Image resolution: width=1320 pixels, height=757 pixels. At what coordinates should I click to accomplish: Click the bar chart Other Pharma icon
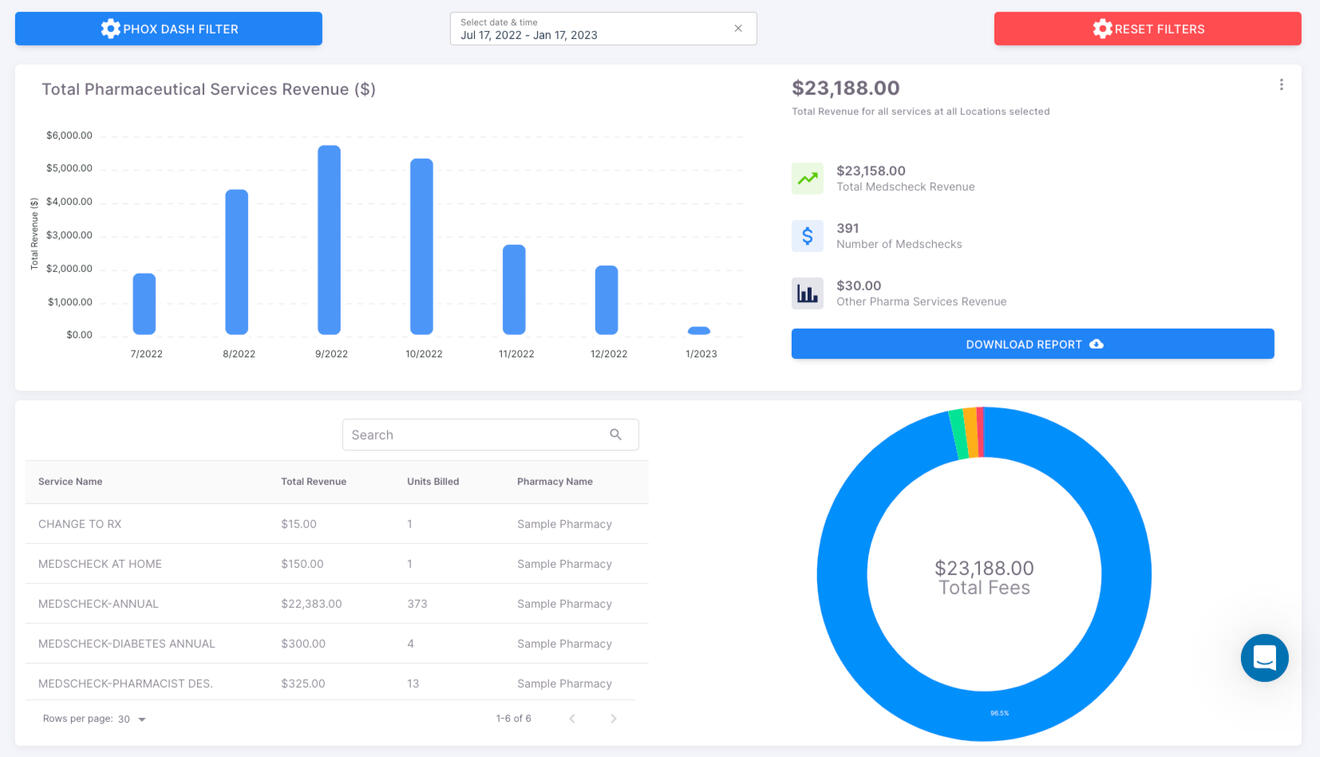click(x=807, y=293)
